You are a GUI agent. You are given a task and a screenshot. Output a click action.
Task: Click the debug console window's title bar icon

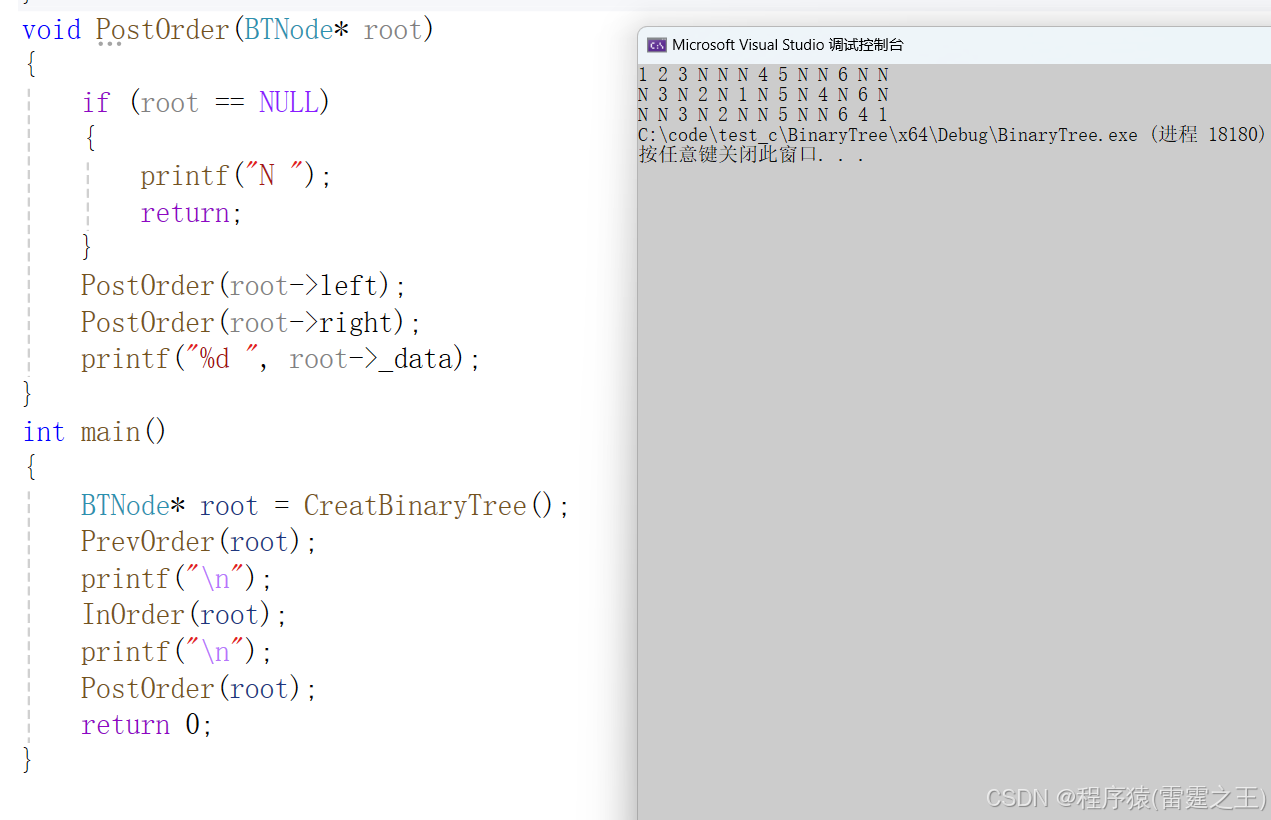(657, 45)
